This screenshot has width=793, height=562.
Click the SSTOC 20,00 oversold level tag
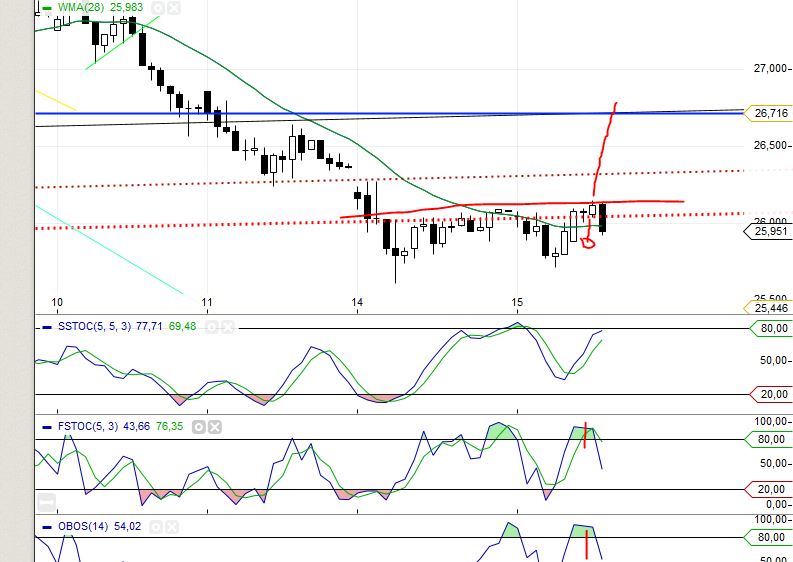pos(771,395)
